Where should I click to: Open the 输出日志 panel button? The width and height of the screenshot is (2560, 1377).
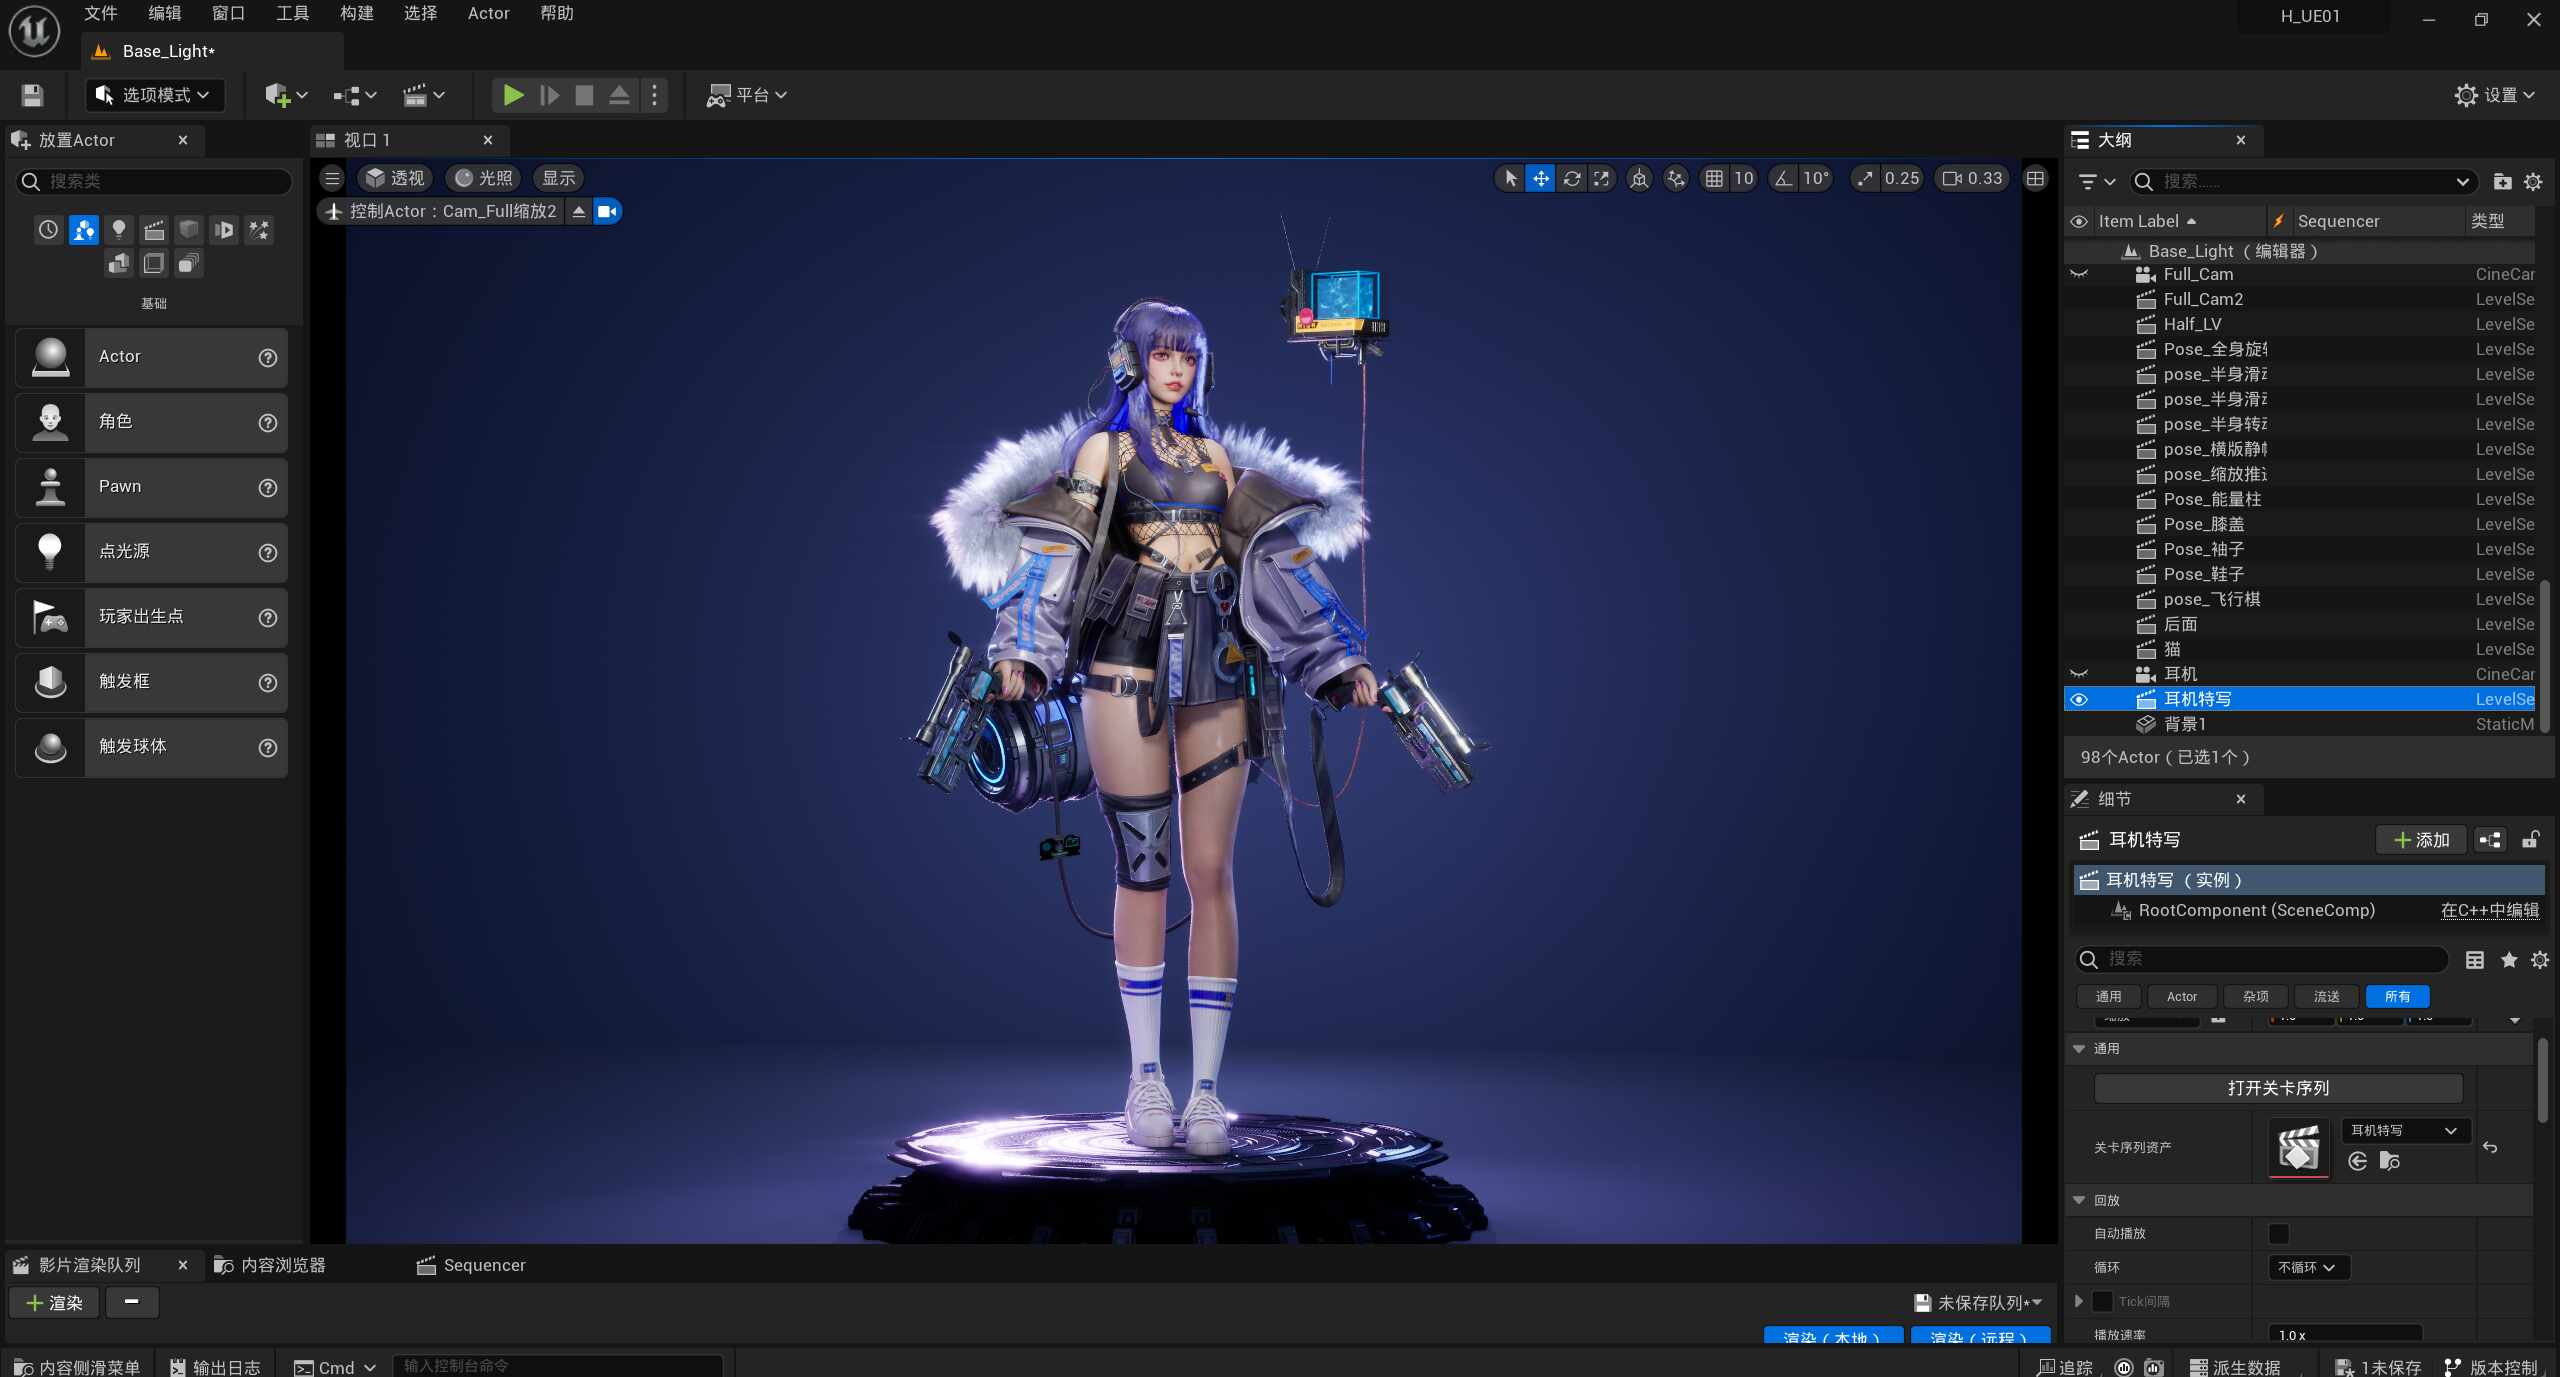pos(215,1367)
